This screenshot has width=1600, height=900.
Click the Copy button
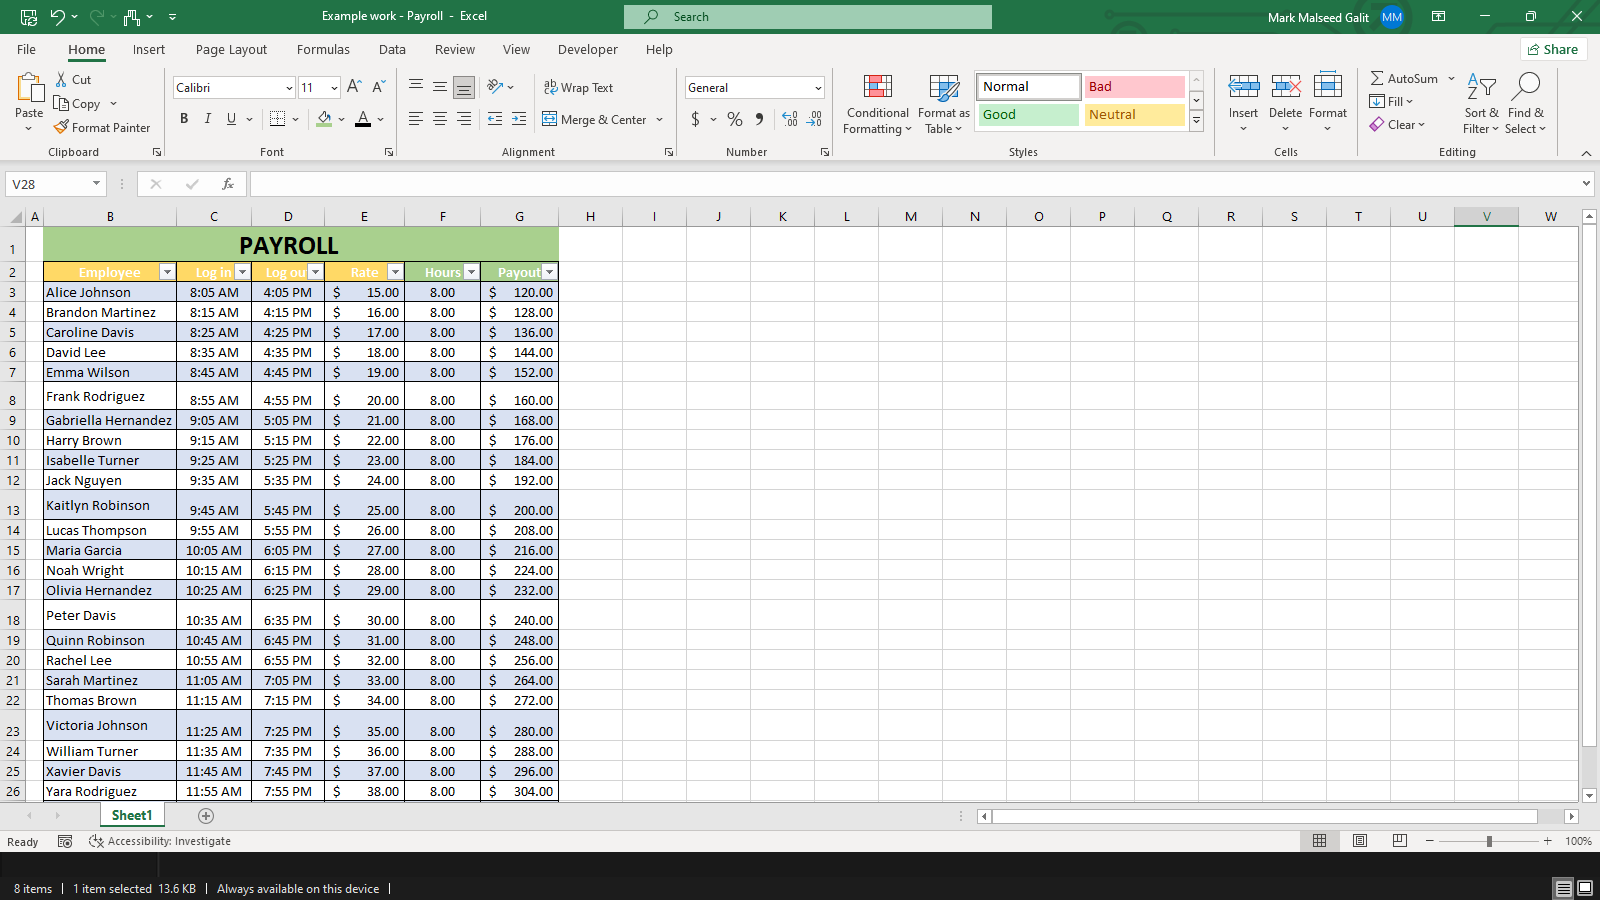click(x=77, y=104)
